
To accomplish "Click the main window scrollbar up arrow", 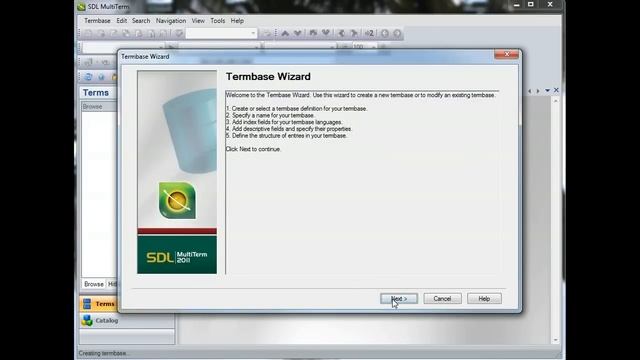I will [x=556, y=100].
